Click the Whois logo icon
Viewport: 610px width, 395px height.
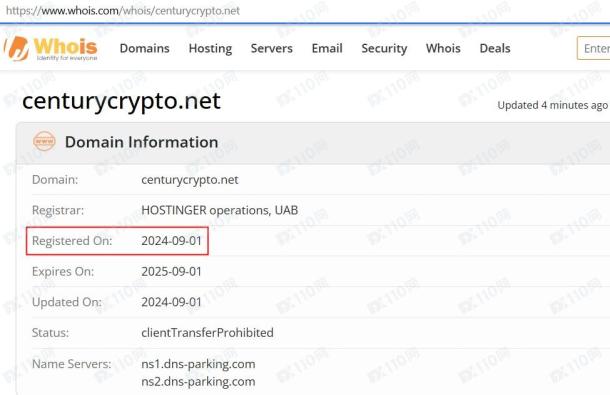(x=17, y=48)
